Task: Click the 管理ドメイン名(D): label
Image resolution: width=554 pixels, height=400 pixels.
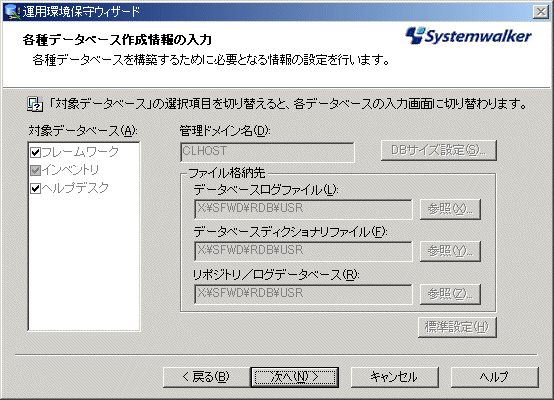Action: click(225, 131)
